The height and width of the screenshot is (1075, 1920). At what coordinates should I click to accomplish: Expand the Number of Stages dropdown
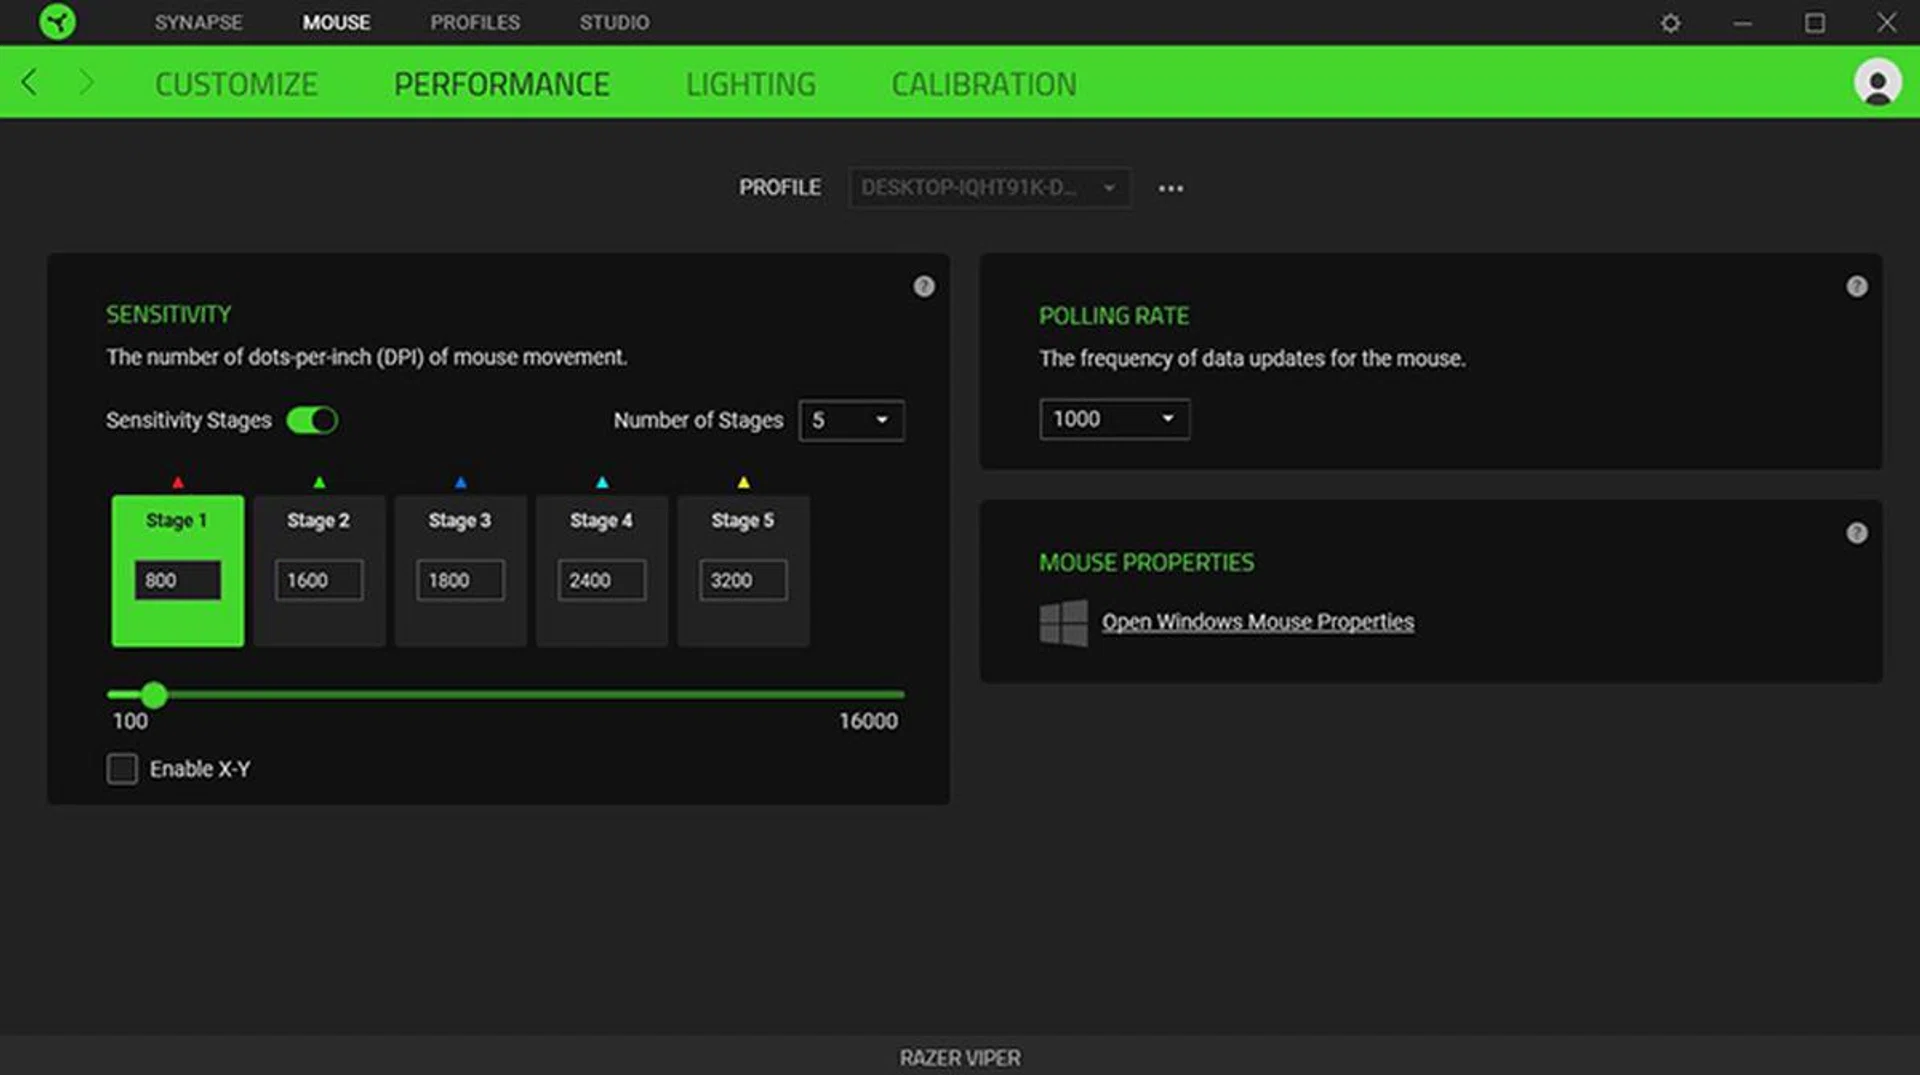[851, 420]
